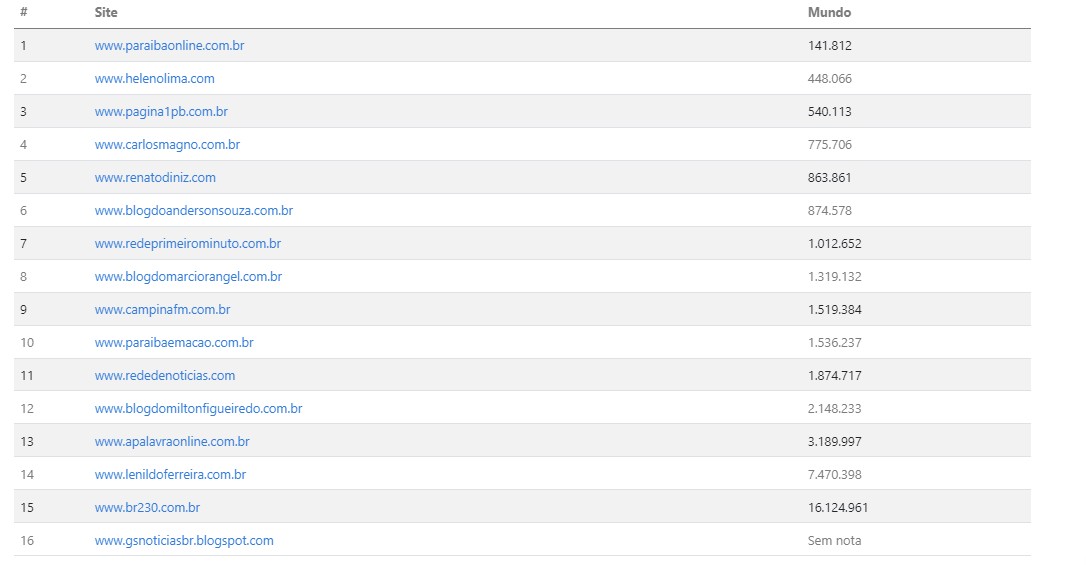The width and height of the screenshot is (1086, 565).
Task: Click the www.campinafm.com.br link
Action: 162,310
